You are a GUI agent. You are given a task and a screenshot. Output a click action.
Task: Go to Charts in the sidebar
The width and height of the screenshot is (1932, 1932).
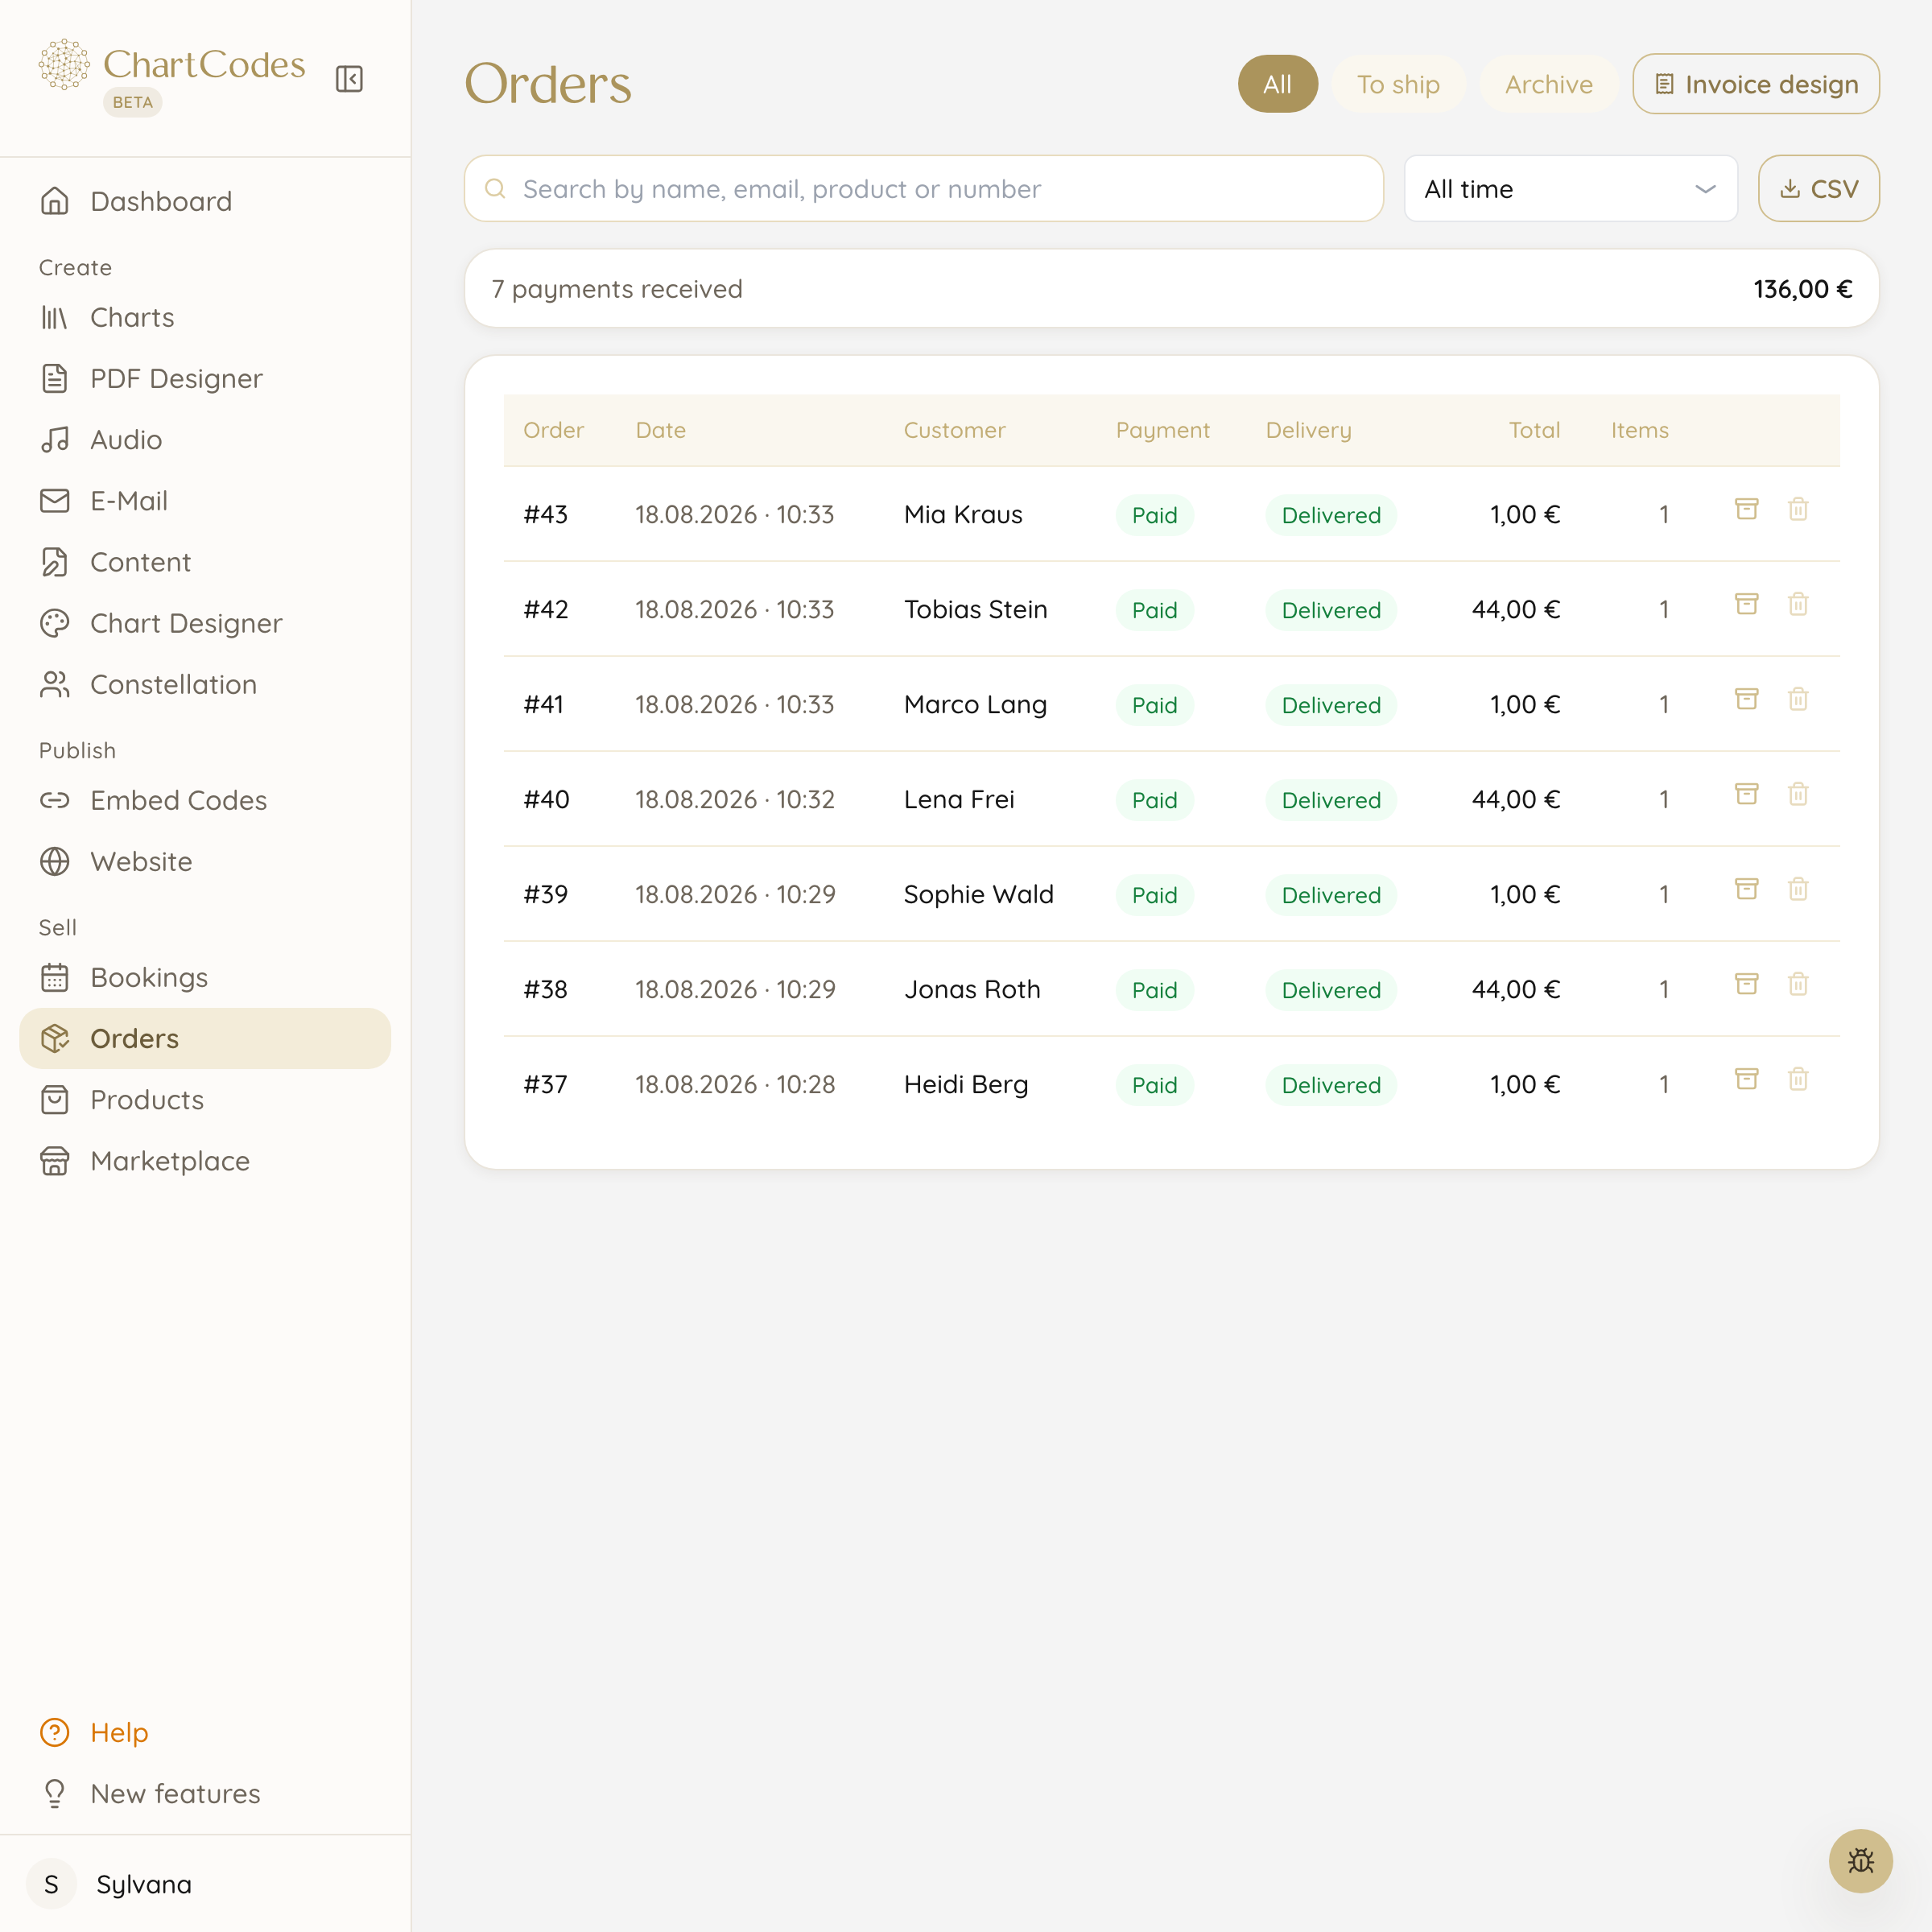[x=205, y=317]
